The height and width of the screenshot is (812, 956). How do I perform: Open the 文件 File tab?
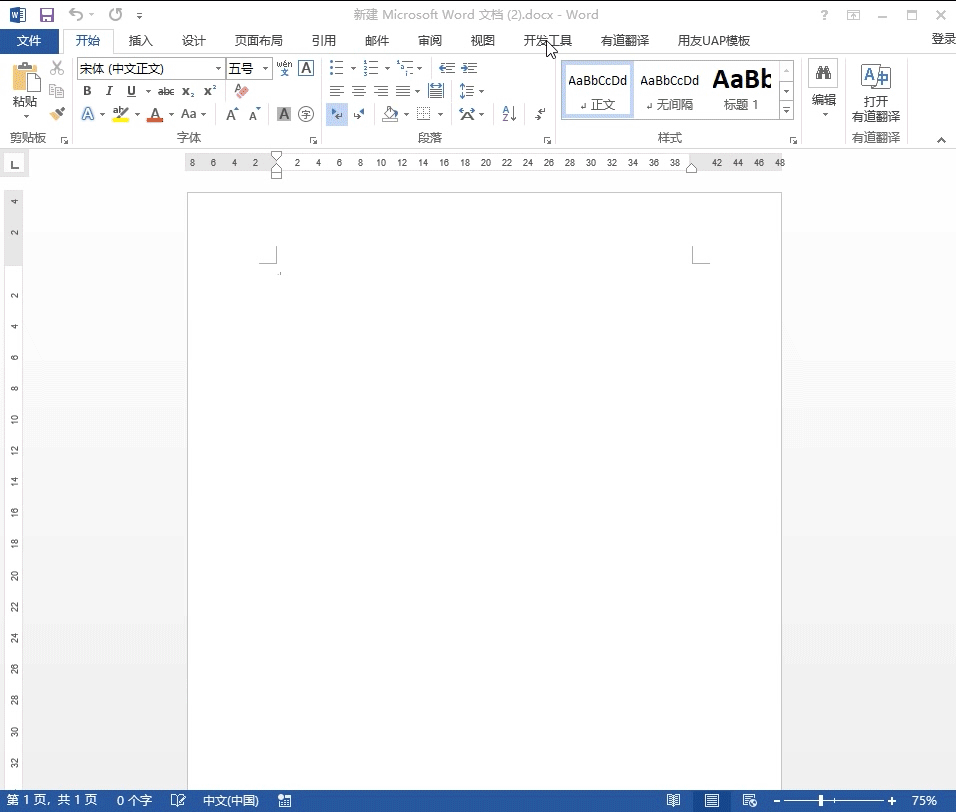29,41
